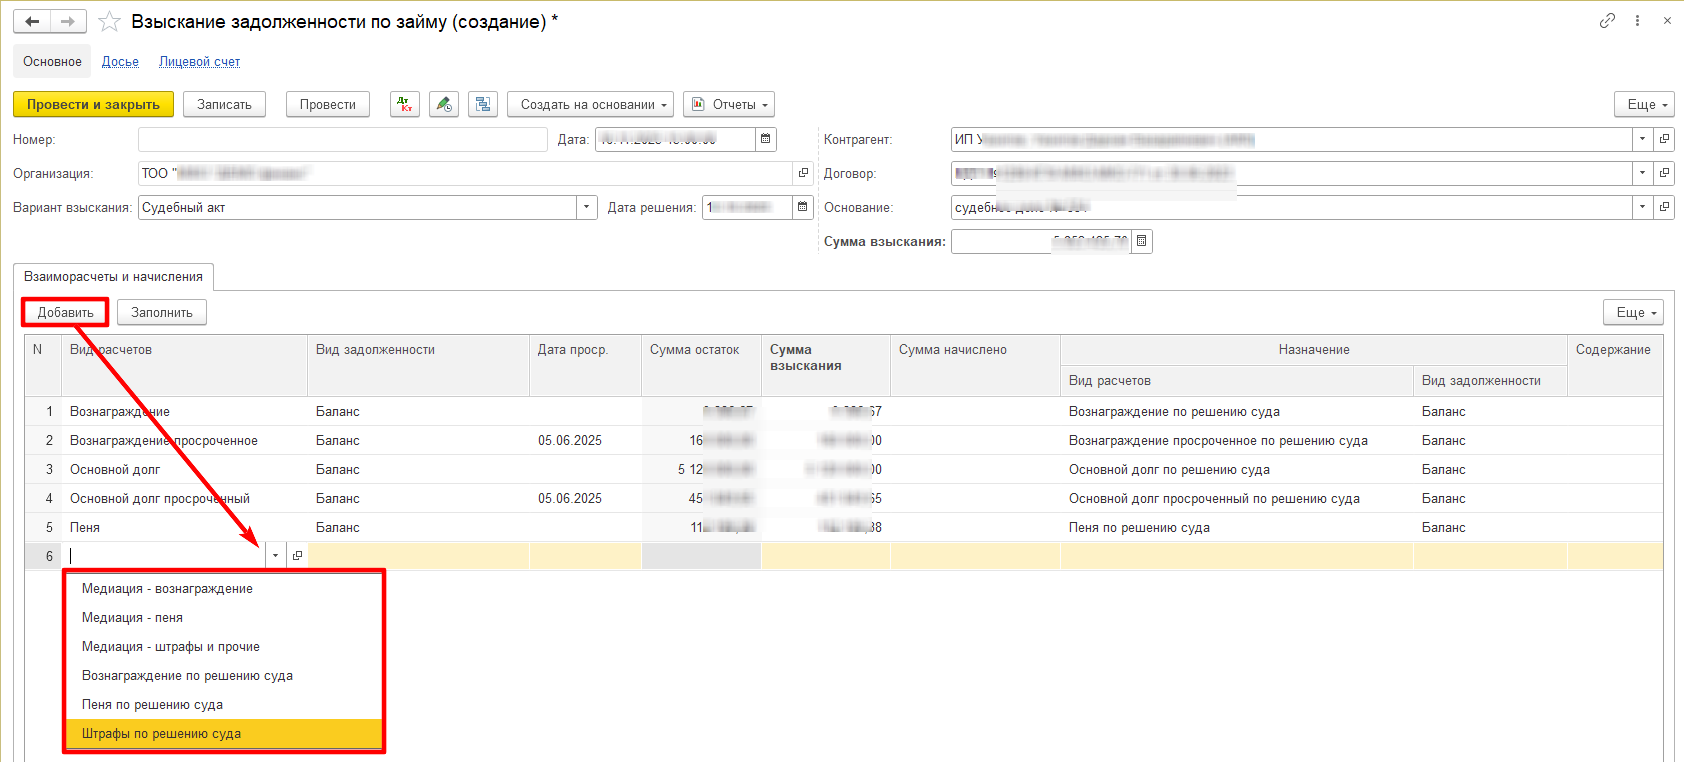The image size is (1684, 762).
Task: Go back with the left arrow button
Action: point(32,21)
